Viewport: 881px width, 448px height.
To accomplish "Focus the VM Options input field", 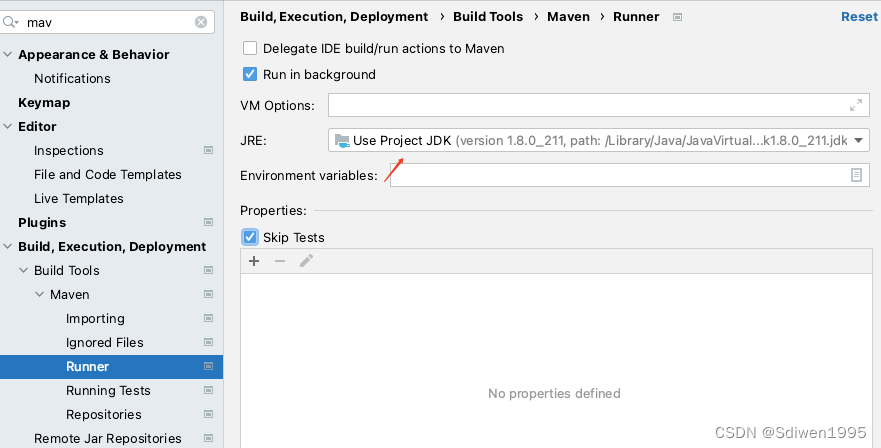I will click(599, 105).
